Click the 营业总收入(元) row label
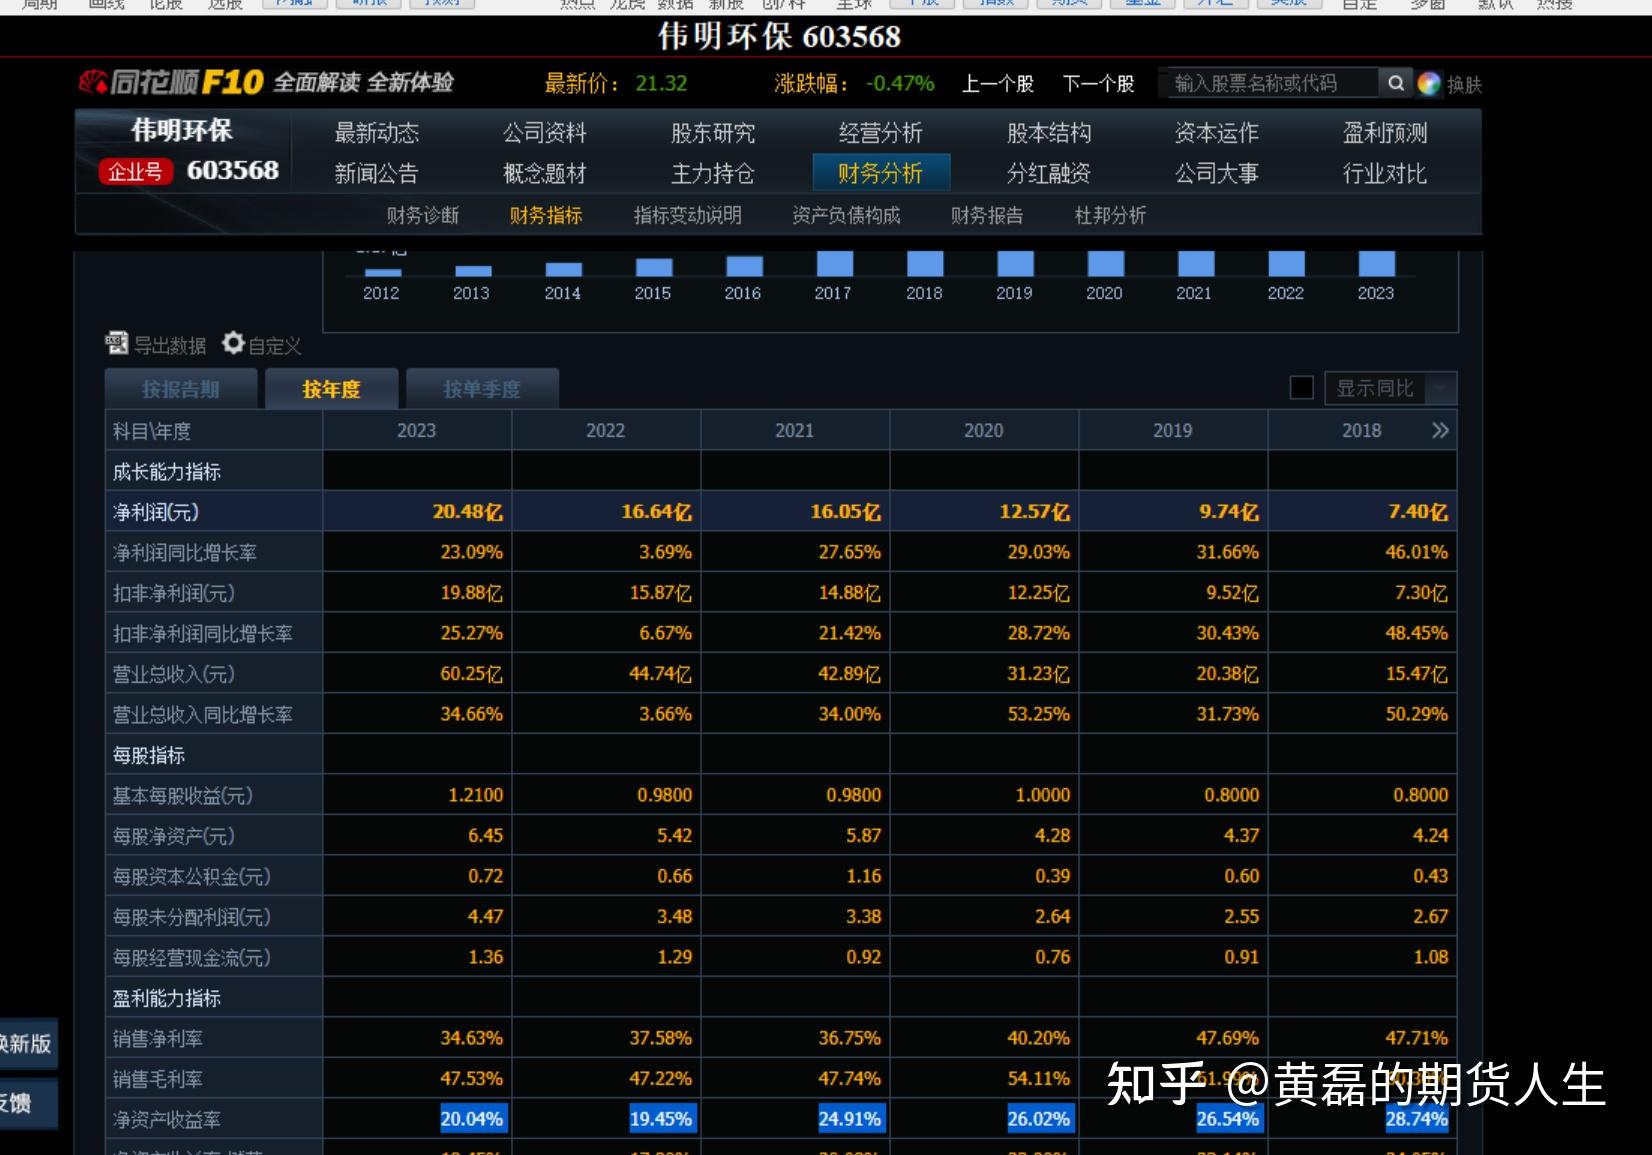1652x1155 pixels. pyautogui.click(x=173, y=675)
